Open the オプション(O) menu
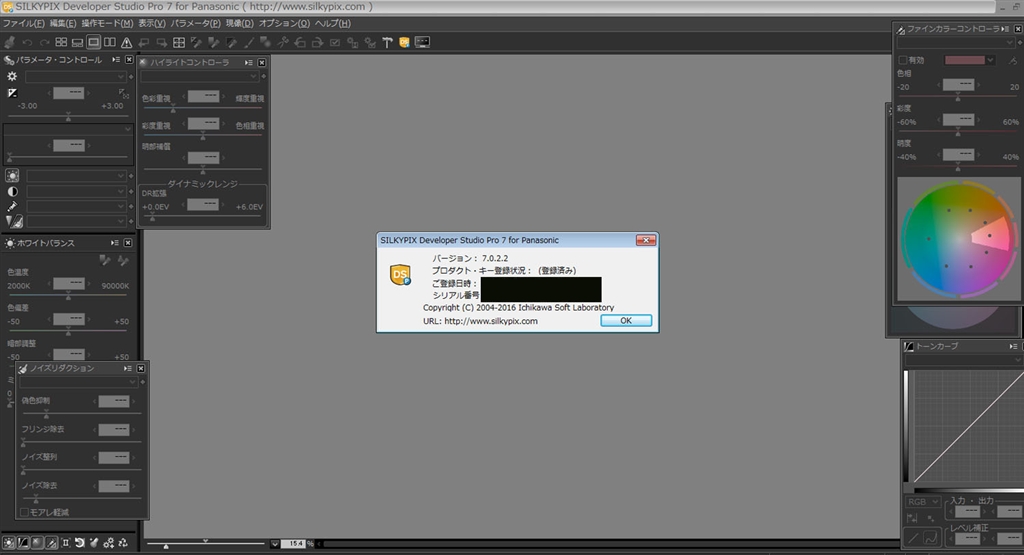 (x=284, y=24)
